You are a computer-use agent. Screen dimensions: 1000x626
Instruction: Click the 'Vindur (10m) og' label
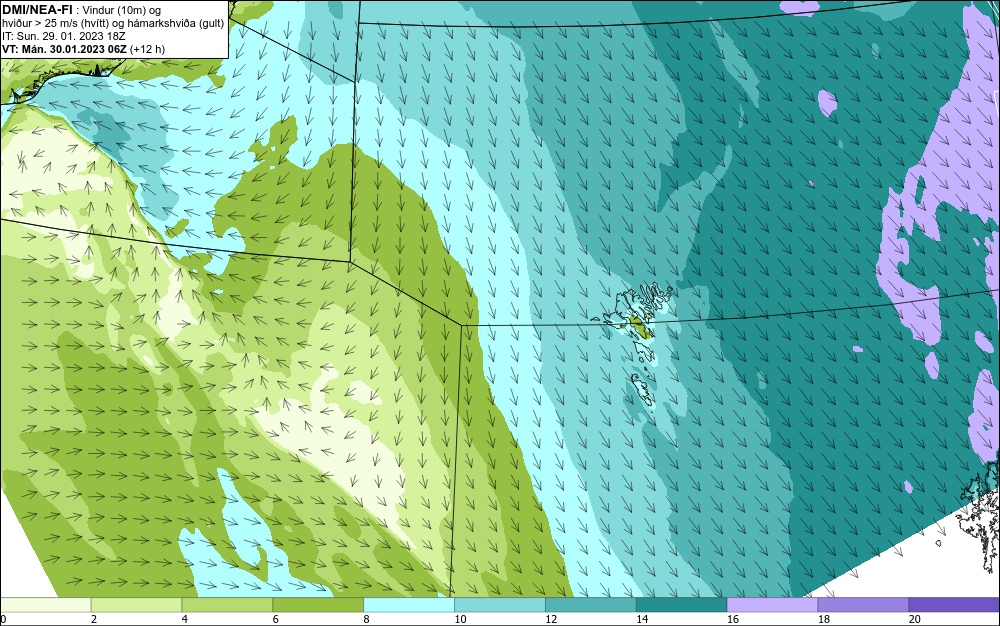(122, 10)
